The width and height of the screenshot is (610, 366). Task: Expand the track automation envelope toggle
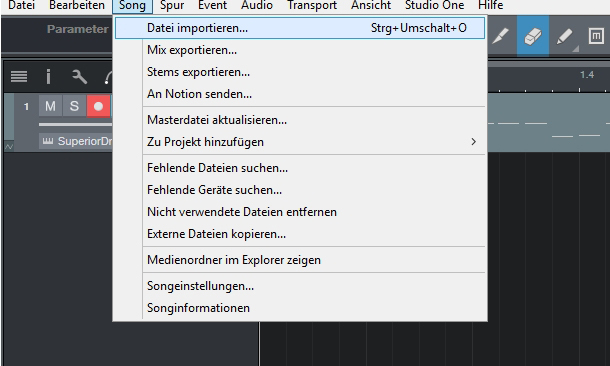pos(9,147)
